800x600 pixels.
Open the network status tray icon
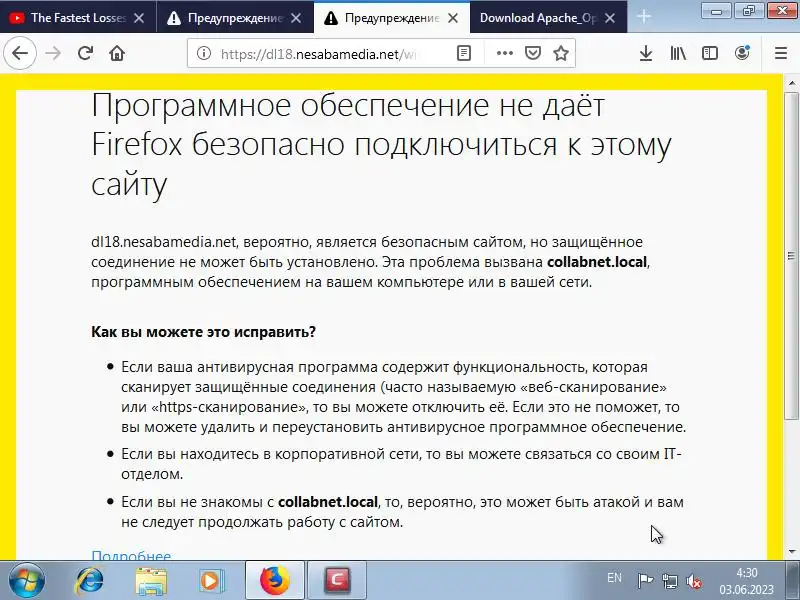670,581
